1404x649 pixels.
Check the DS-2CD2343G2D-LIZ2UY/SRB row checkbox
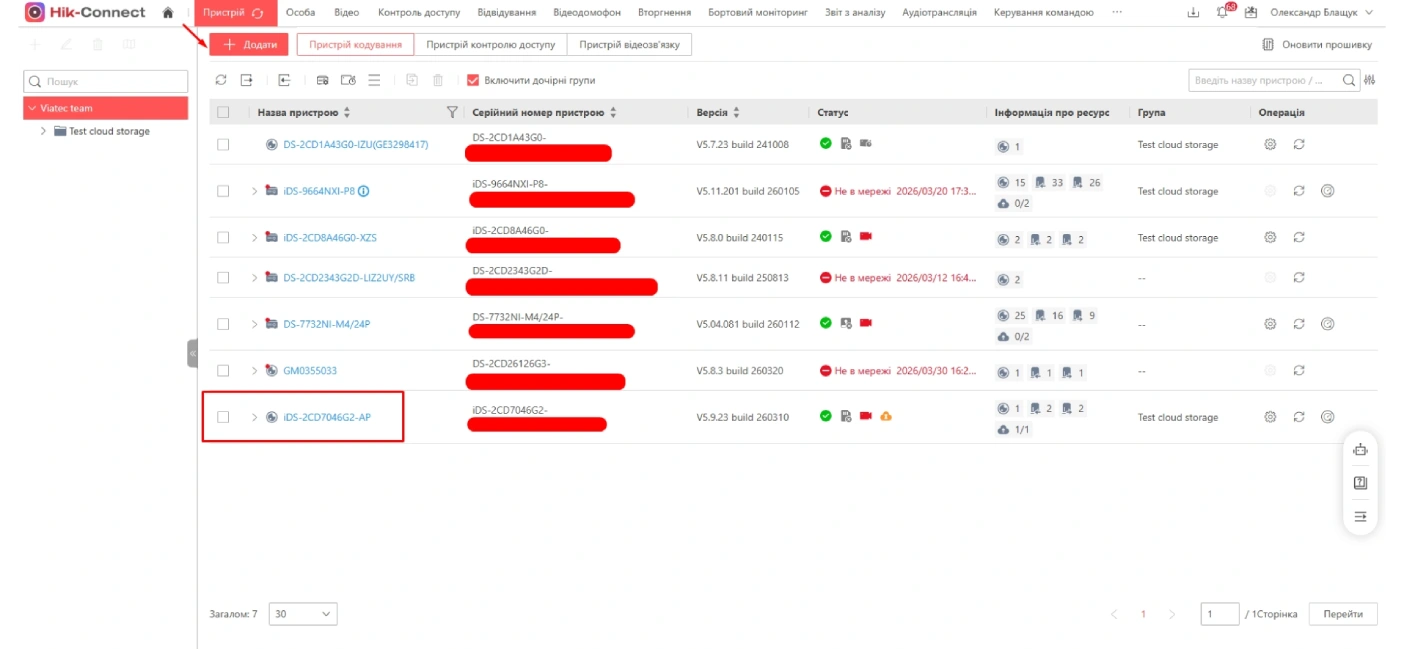223,277
